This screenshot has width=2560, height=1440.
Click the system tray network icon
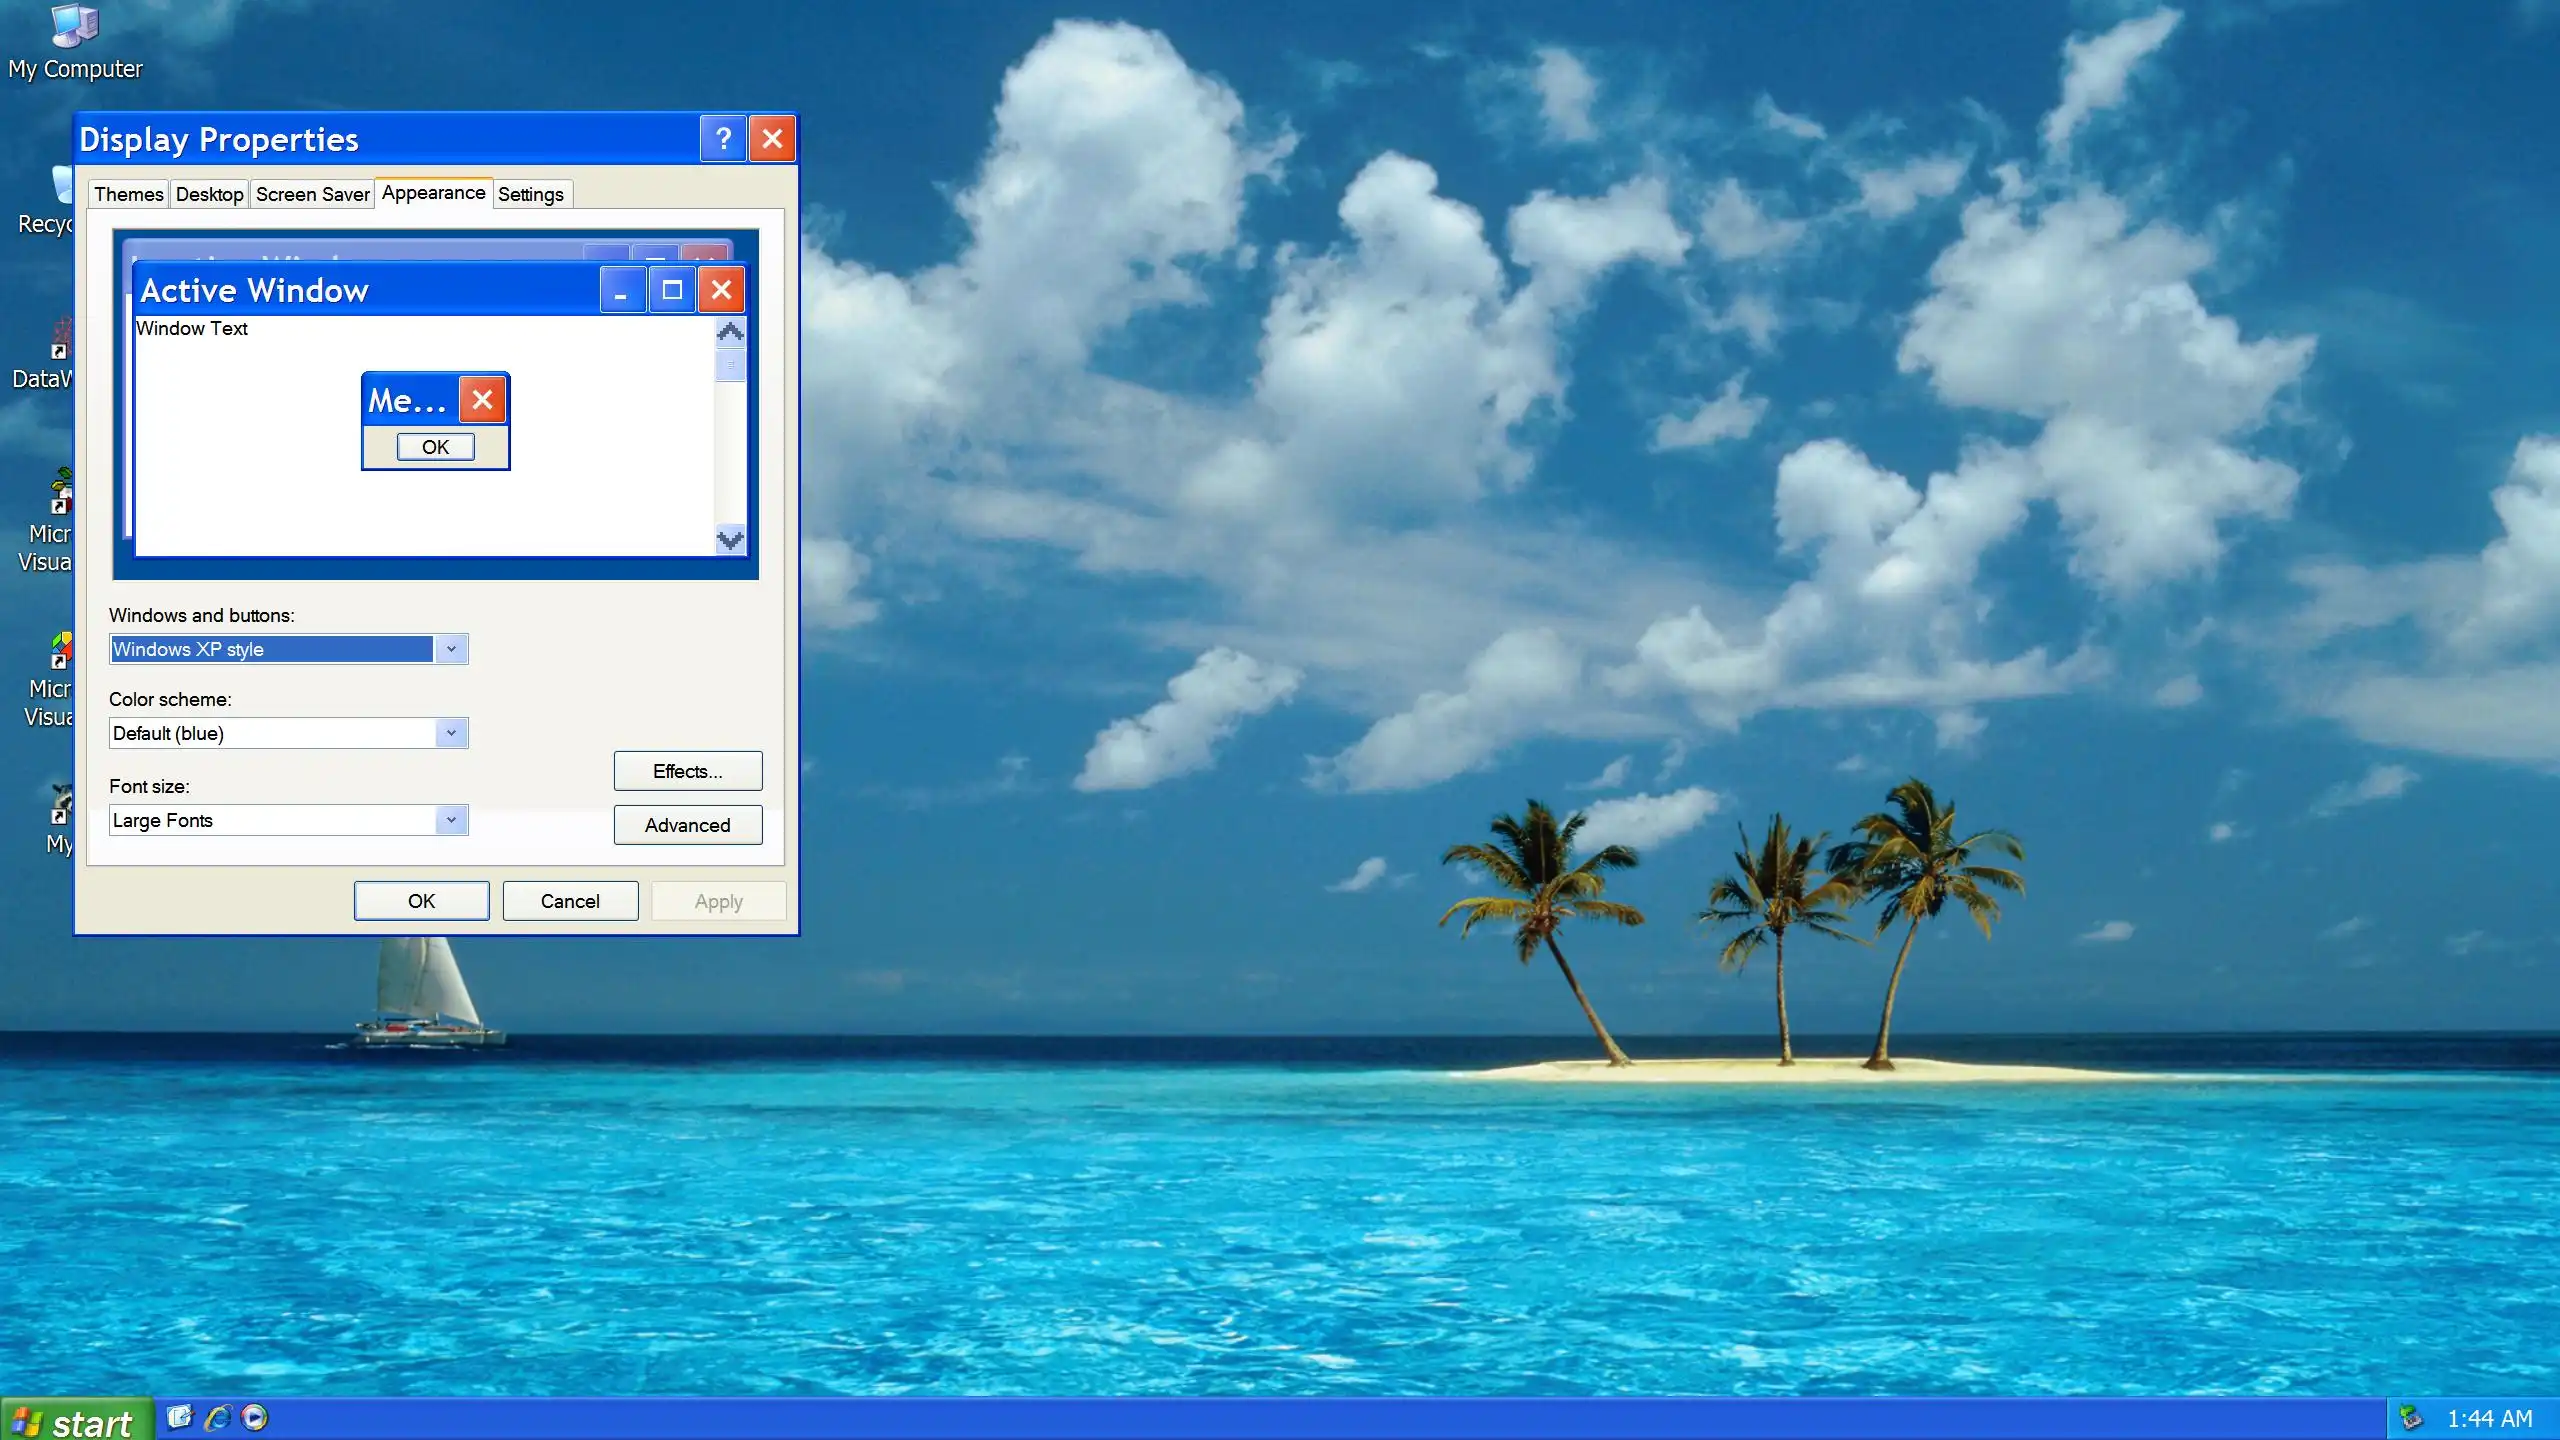2411,1417
